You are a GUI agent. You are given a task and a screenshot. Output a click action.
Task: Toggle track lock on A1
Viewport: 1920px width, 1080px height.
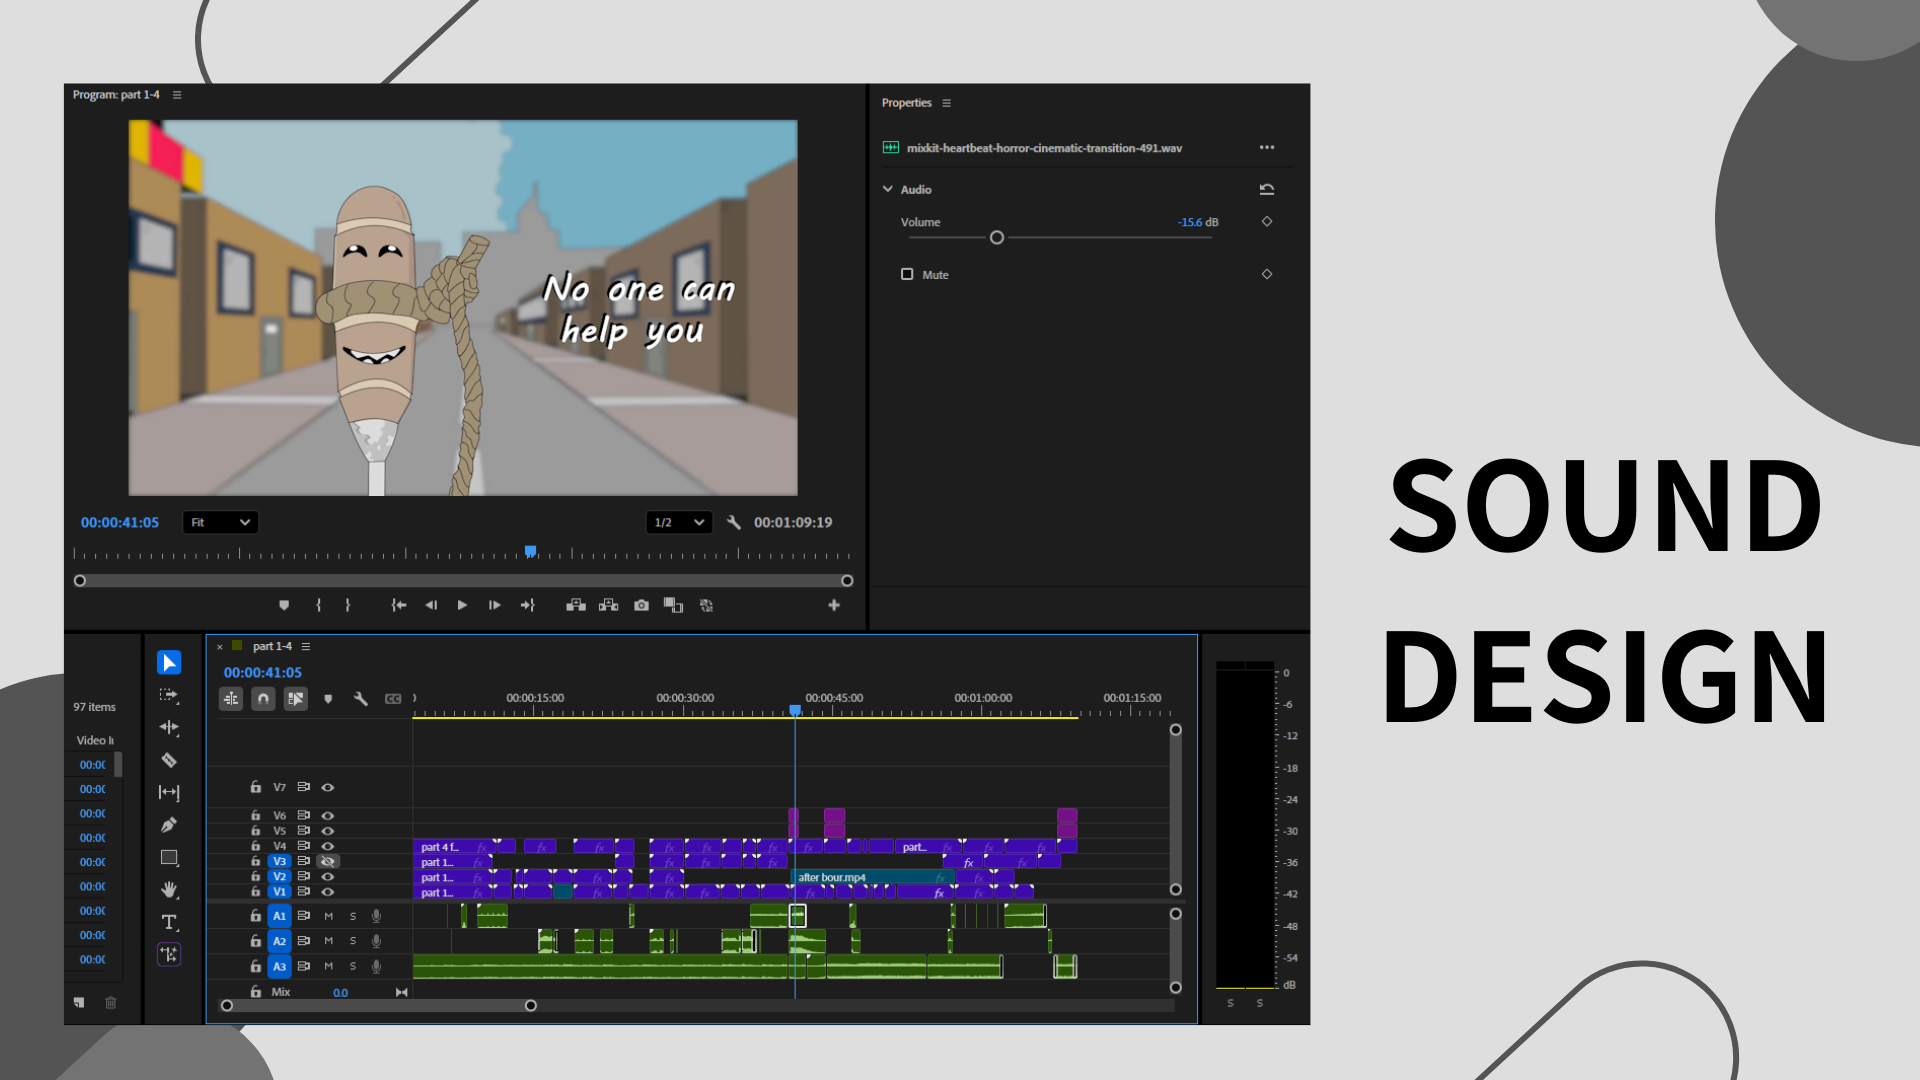coord(256,916)
